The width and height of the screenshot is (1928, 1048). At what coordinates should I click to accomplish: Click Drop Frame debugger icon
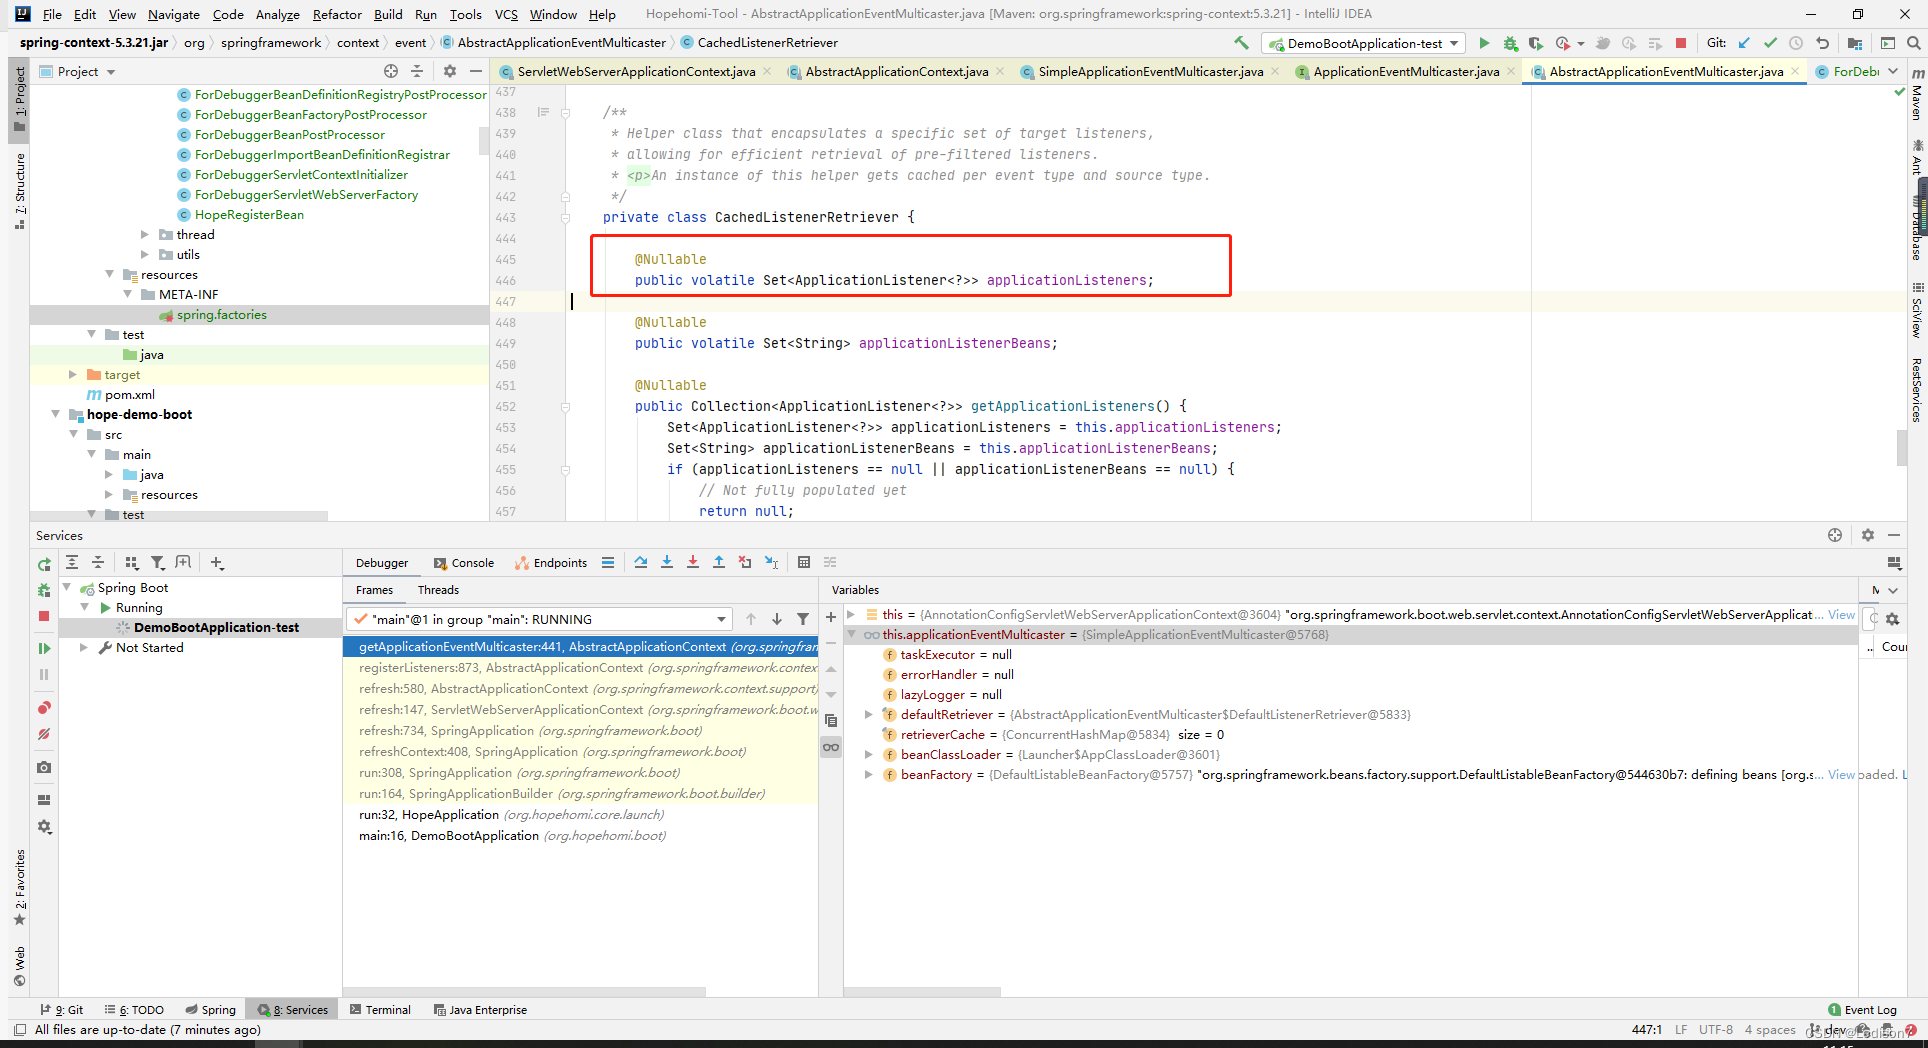(x=744, y=562)
